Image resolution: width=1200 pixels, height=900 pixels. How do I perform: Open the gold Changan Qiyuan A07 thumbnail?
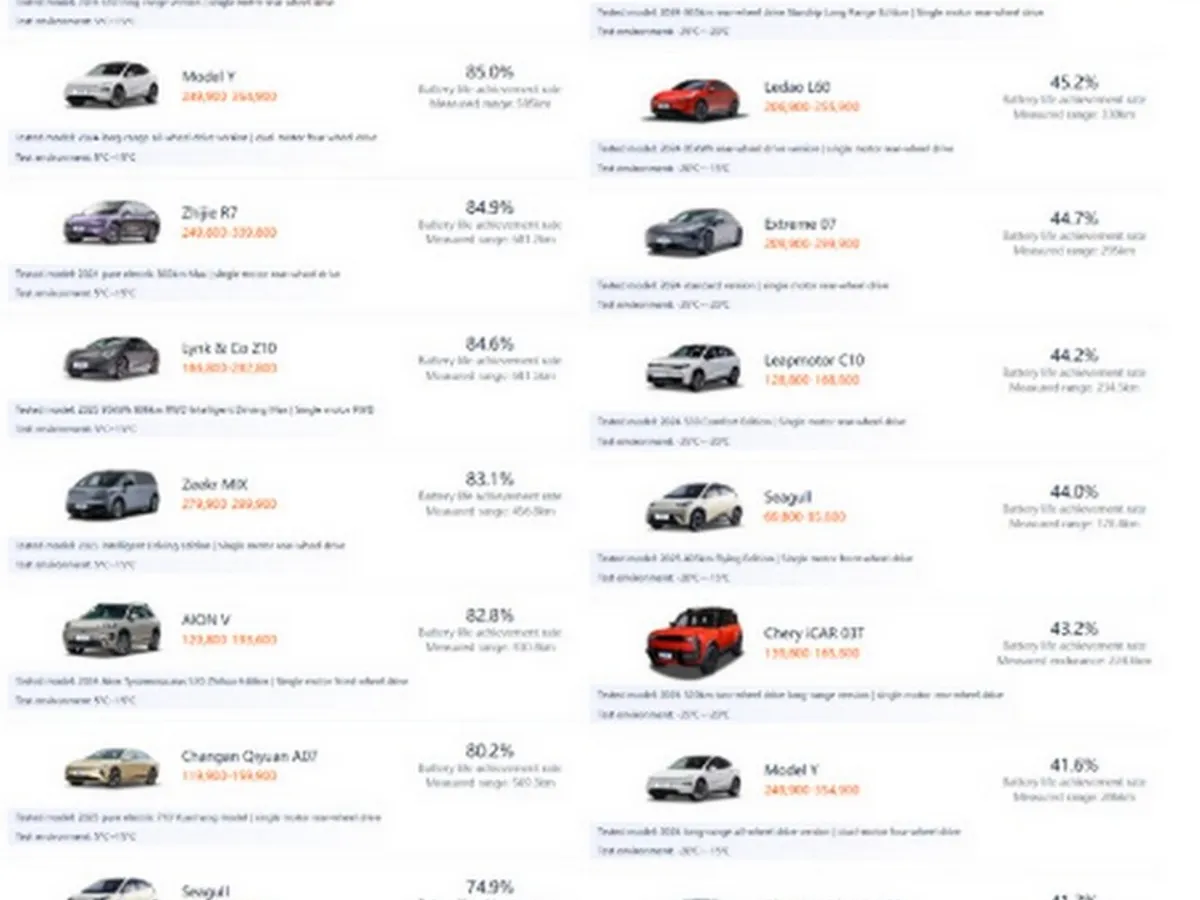coord(112,766)
